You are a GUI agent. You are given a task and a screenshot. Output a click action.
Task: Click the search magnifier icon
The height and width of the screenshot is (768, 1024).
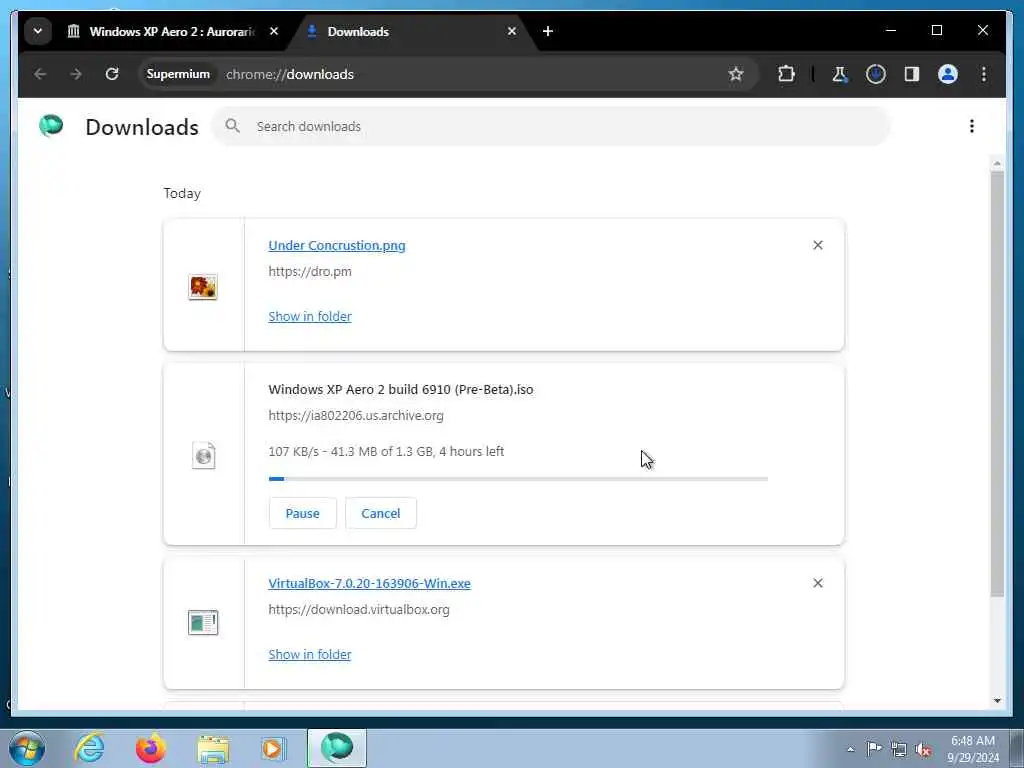pyautogui.click(x=232, y=126)
